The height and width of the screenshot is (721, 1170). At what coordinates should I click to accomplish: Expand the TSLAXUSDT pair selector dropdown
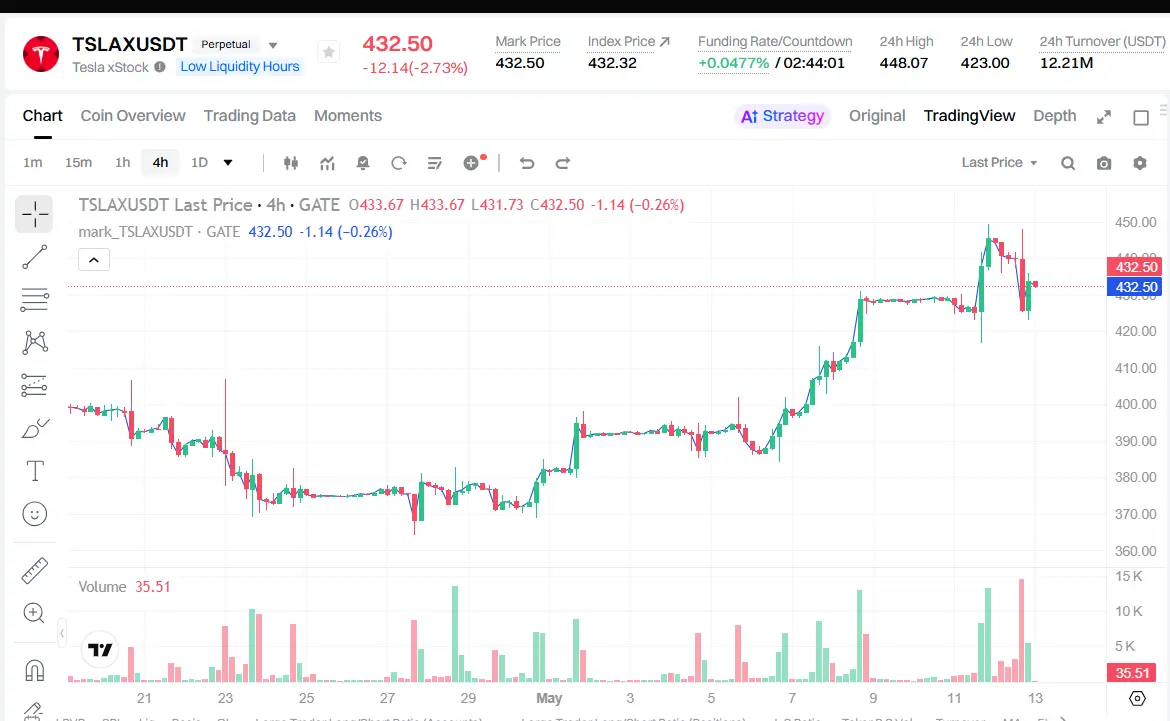273,45
